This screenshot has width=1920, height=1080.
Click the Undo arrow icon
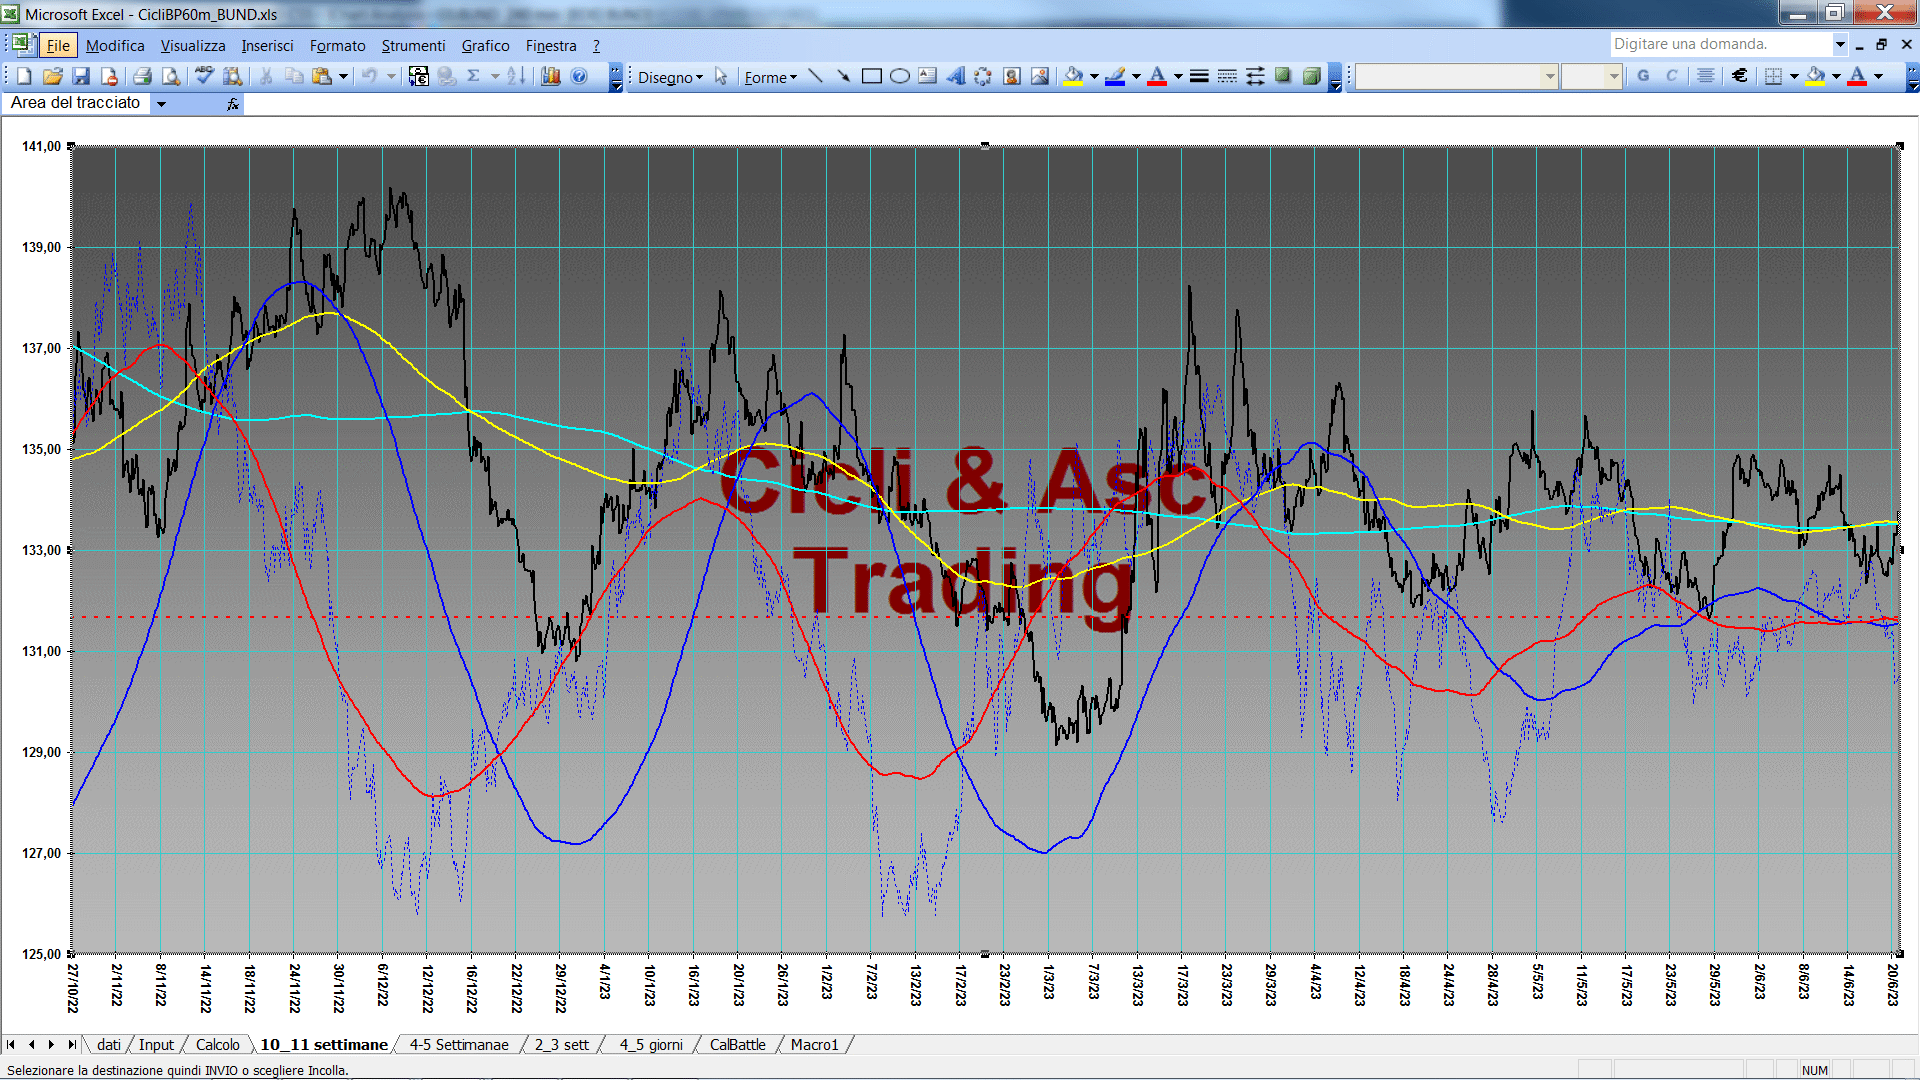[369, 76]
